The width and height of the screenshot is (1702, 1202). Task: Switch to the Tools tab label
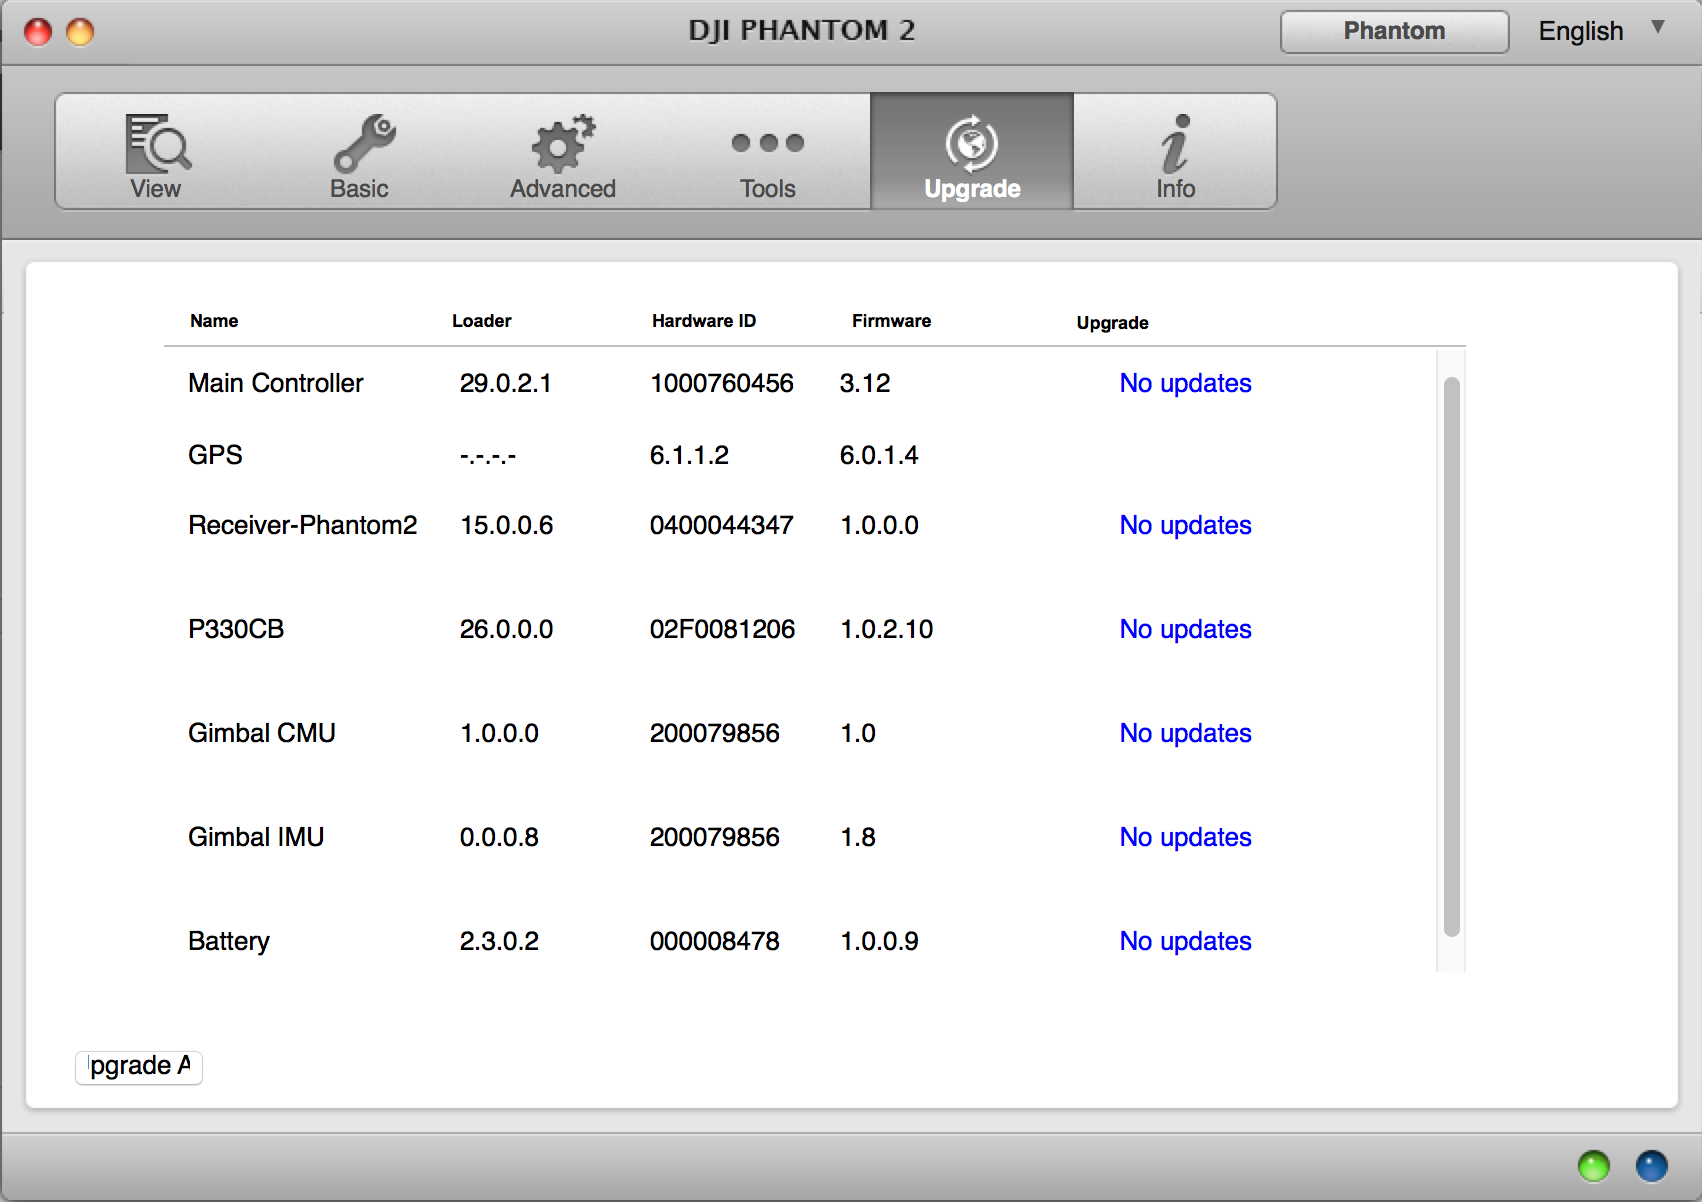tap(768, 189)
